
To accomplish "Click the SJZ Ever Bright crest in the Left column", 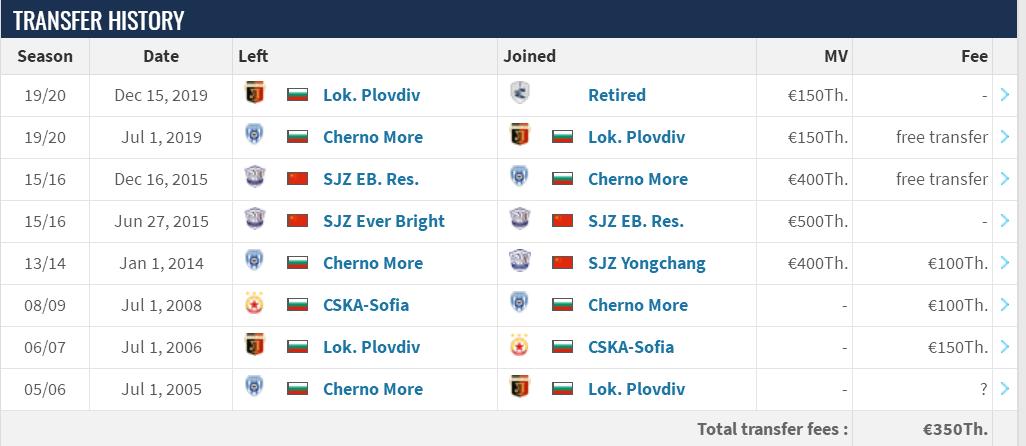I will click(254, 221).
